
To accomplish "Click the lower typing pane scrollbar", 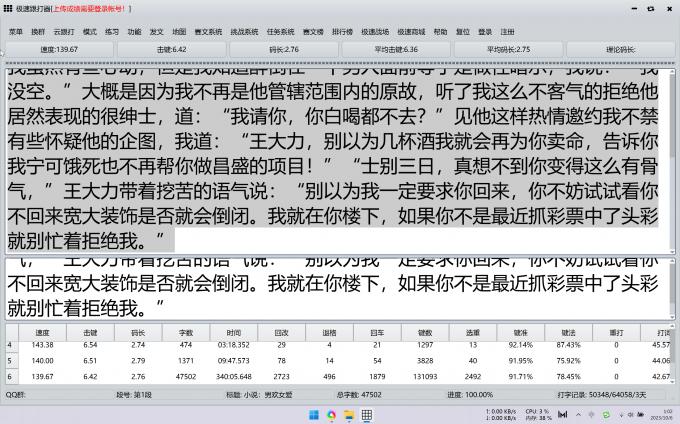I will pos(672,289).
